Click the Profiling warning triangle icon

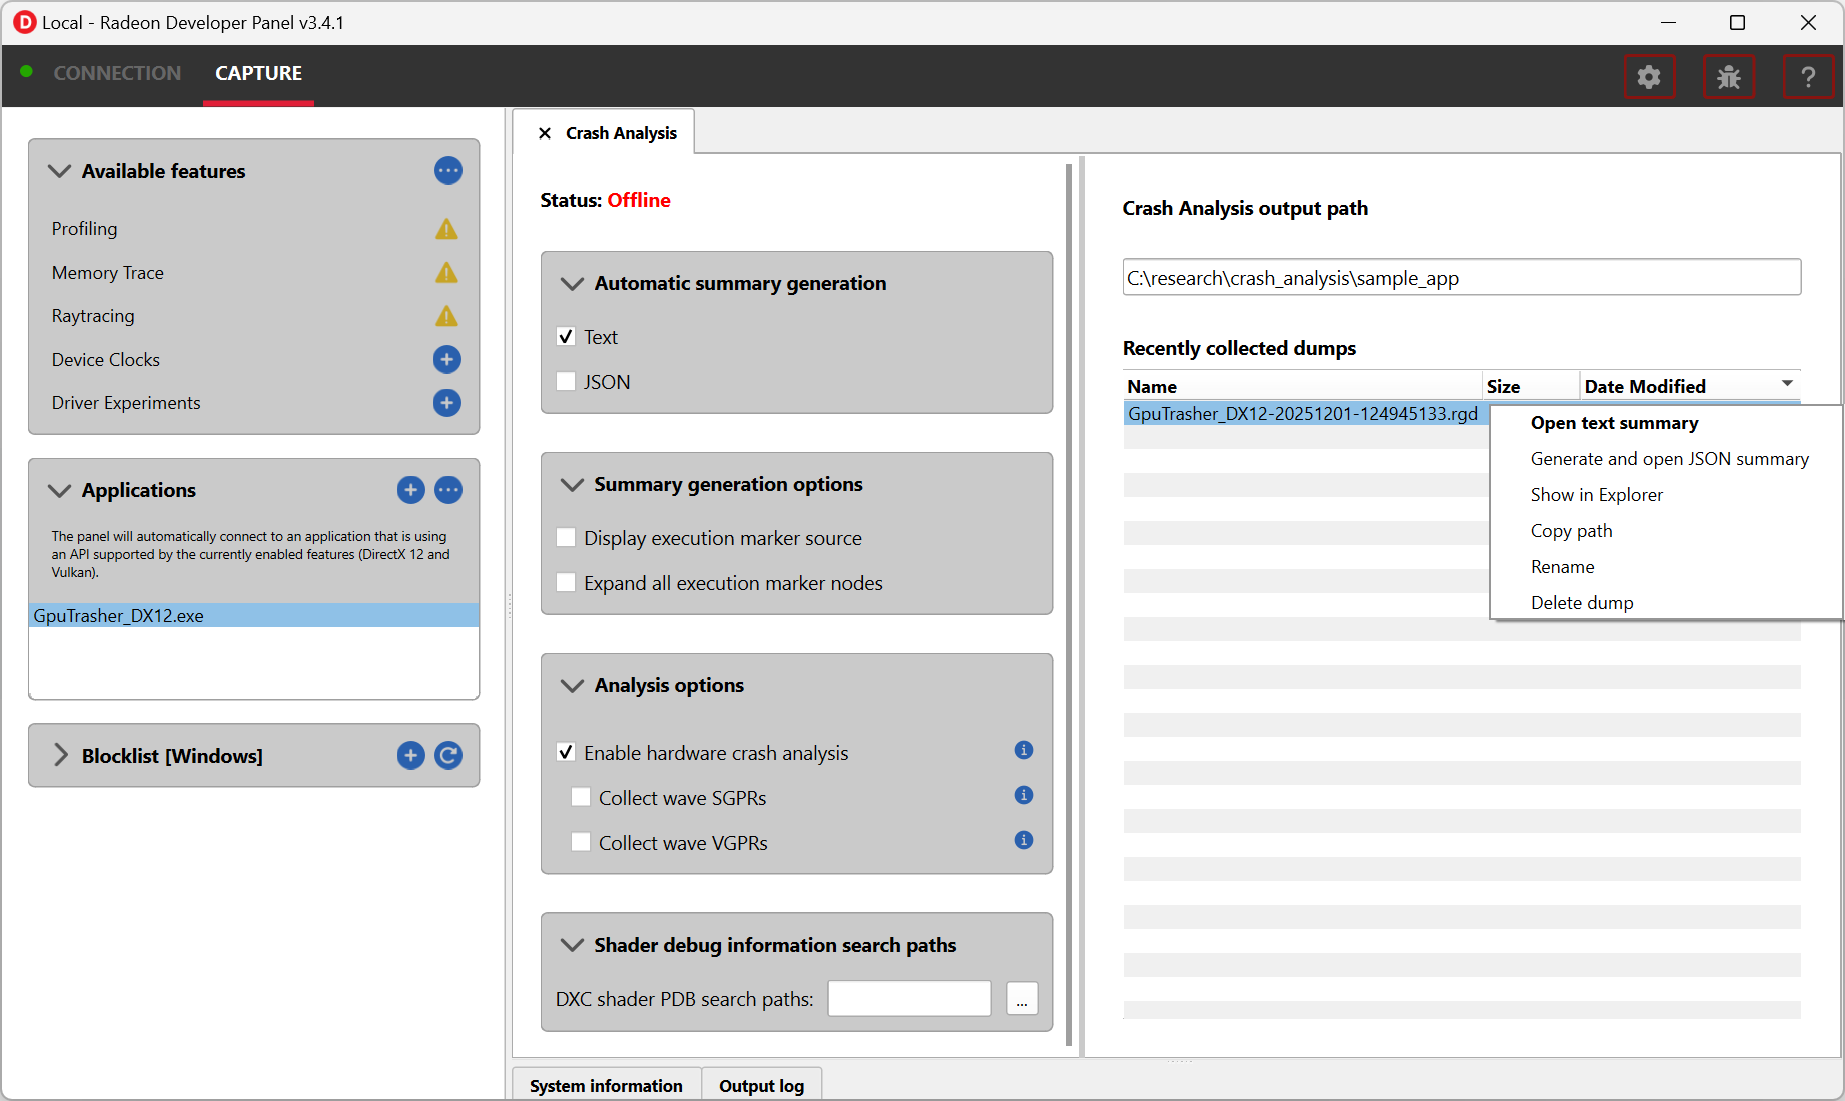pos(446,229)
